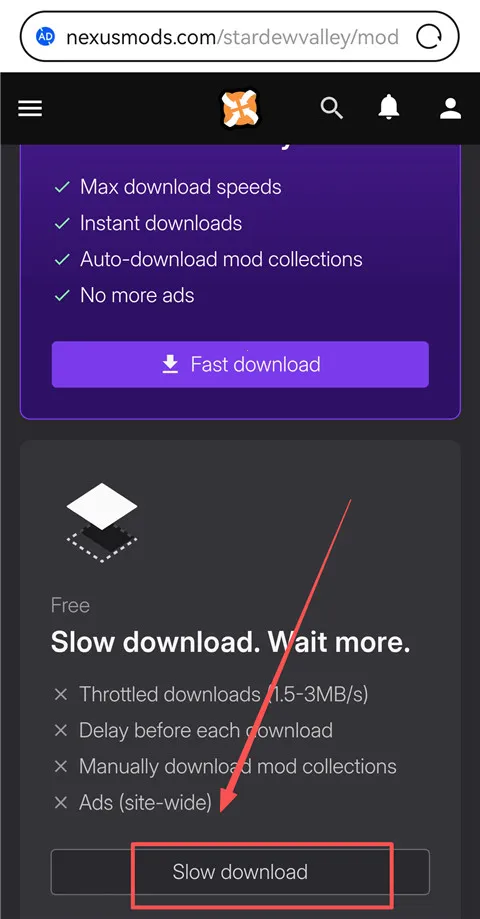
Task: Click the Fast download button
Action: pos(240,365)
